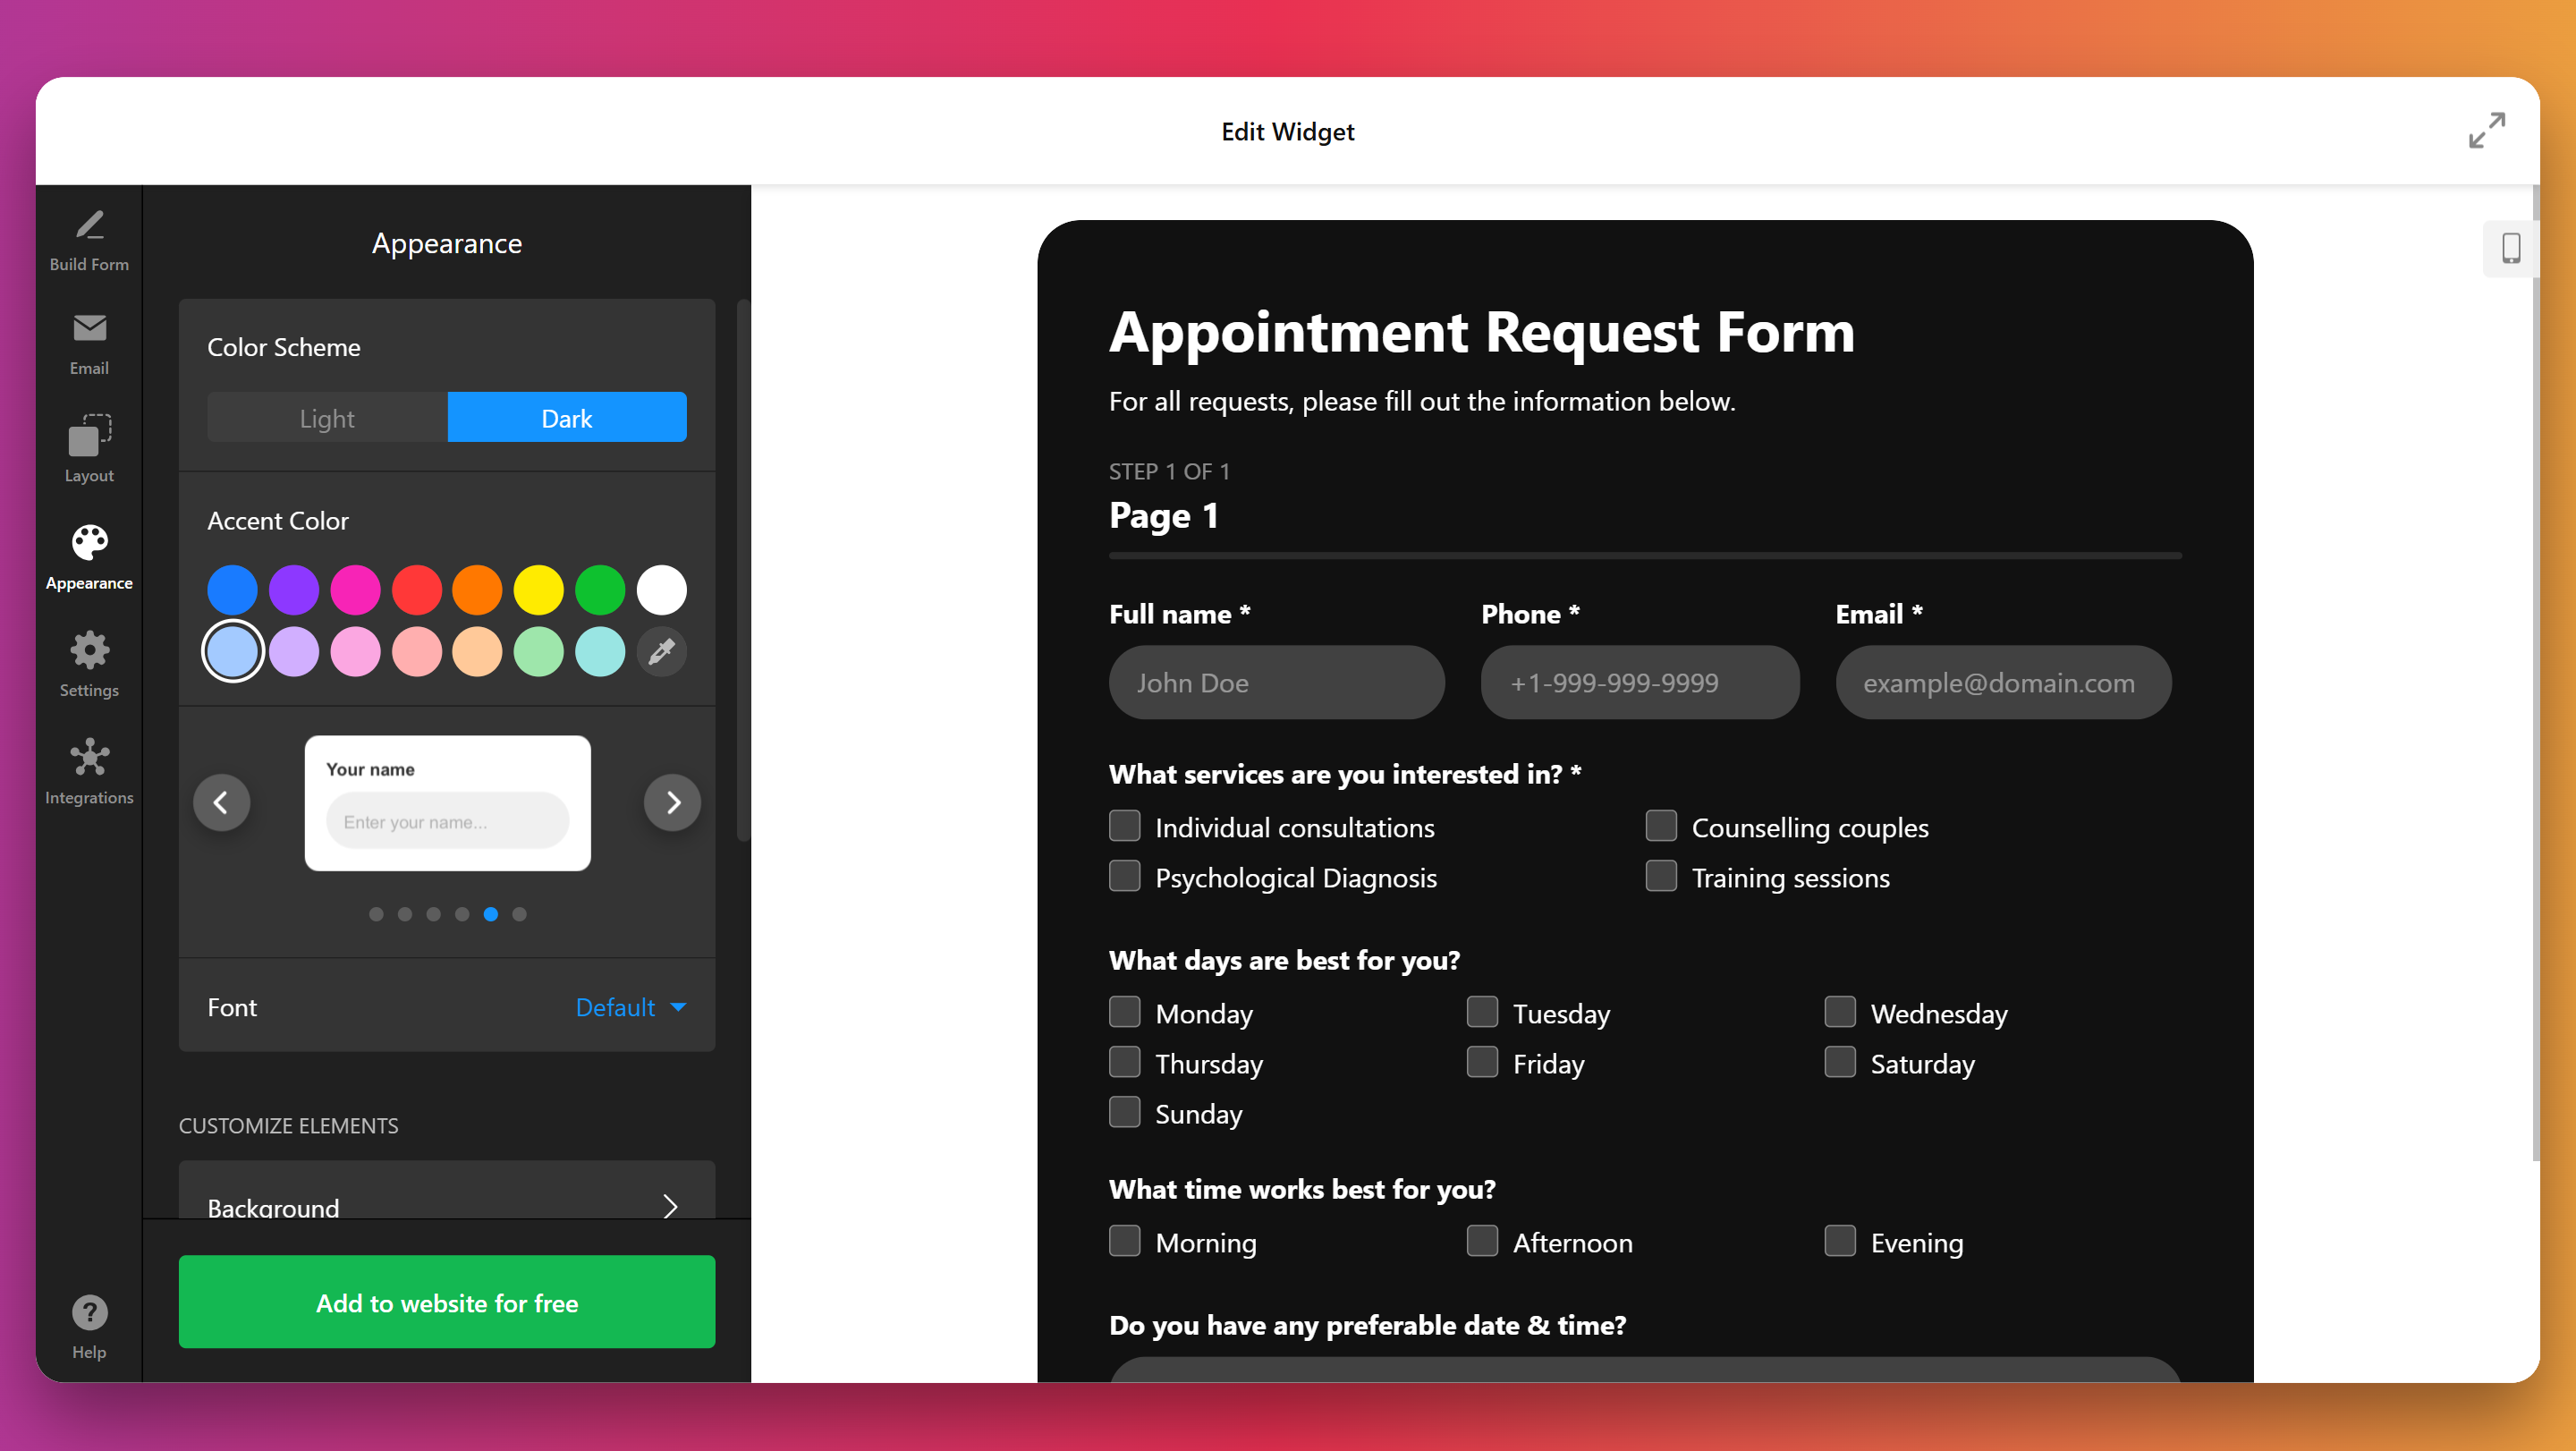Viewport: 2576px width, 1451px height.
Task: Check the Wednesday checkbox
Action: click(1839, 1012)
